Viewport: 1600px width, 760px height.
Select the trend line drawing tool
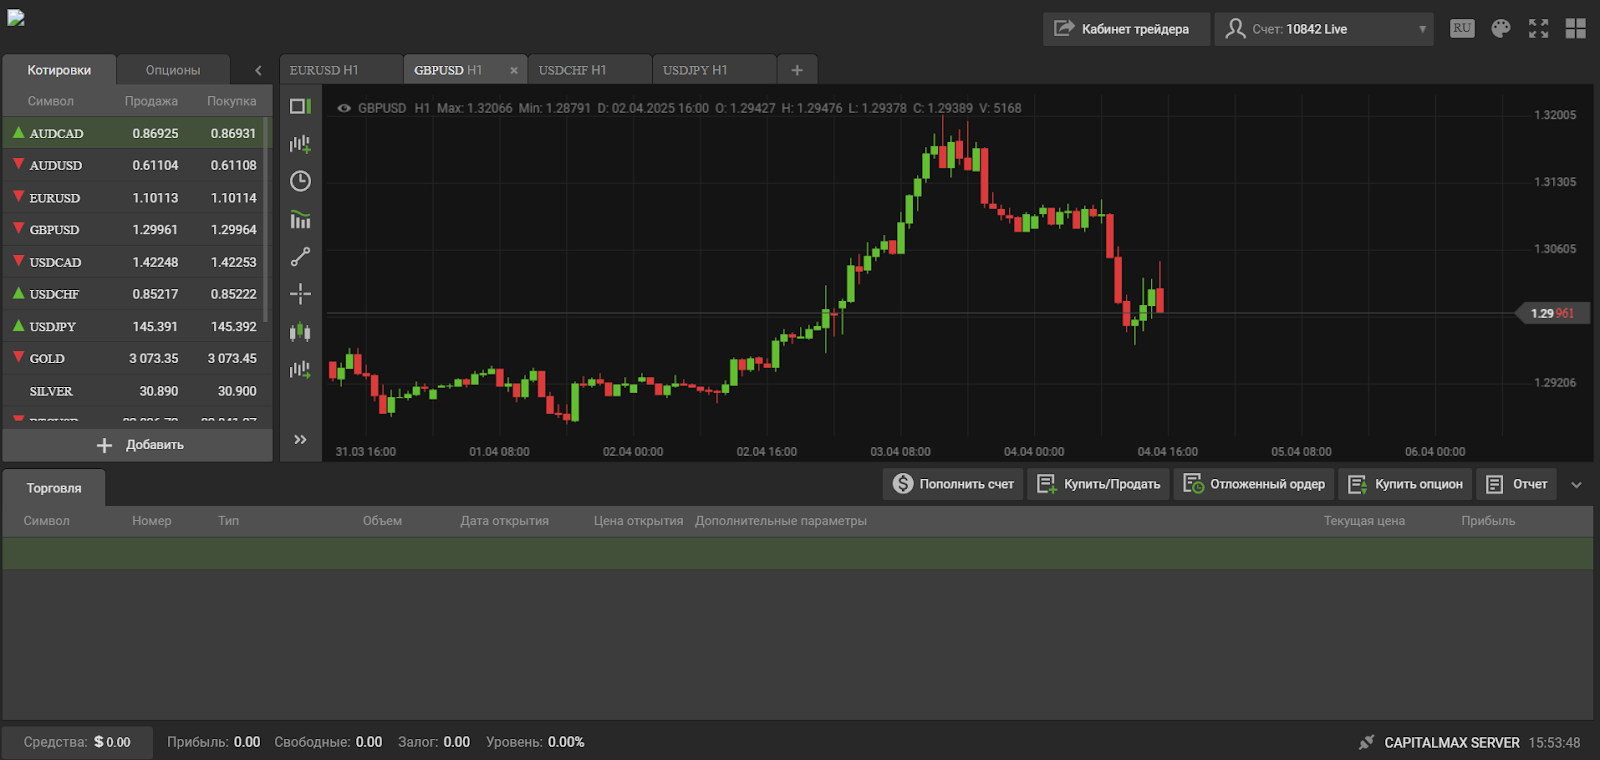(x=300, y=257)
